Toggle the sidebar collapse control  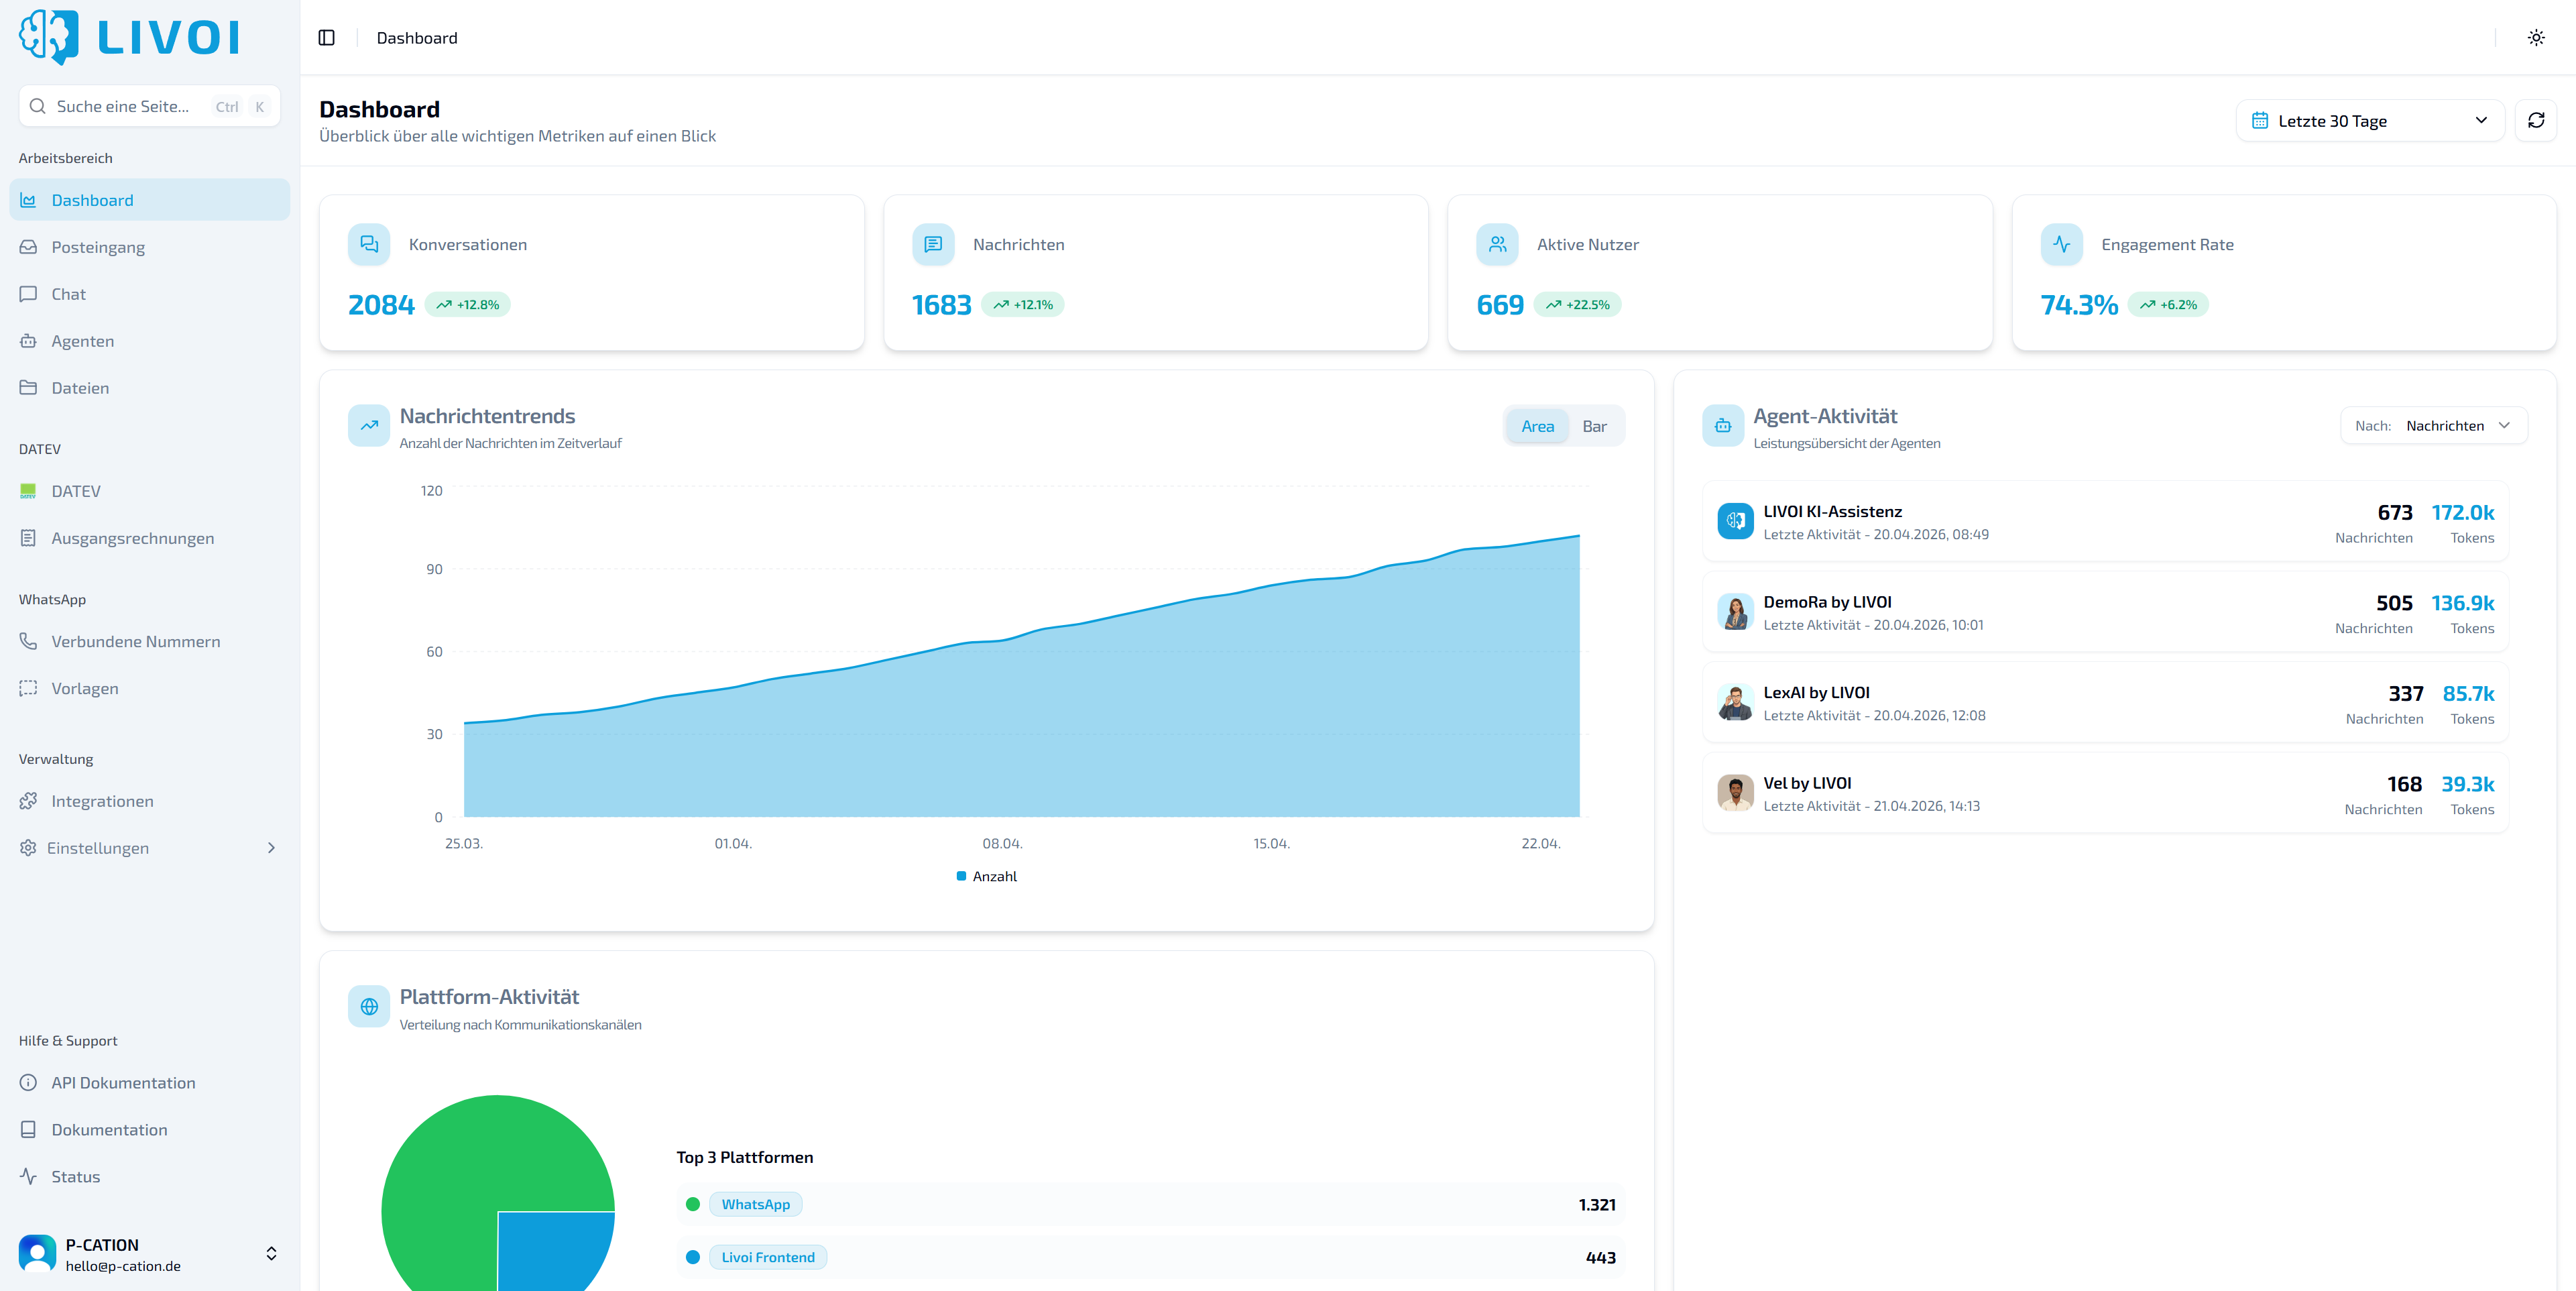click(x=327, y=37)
